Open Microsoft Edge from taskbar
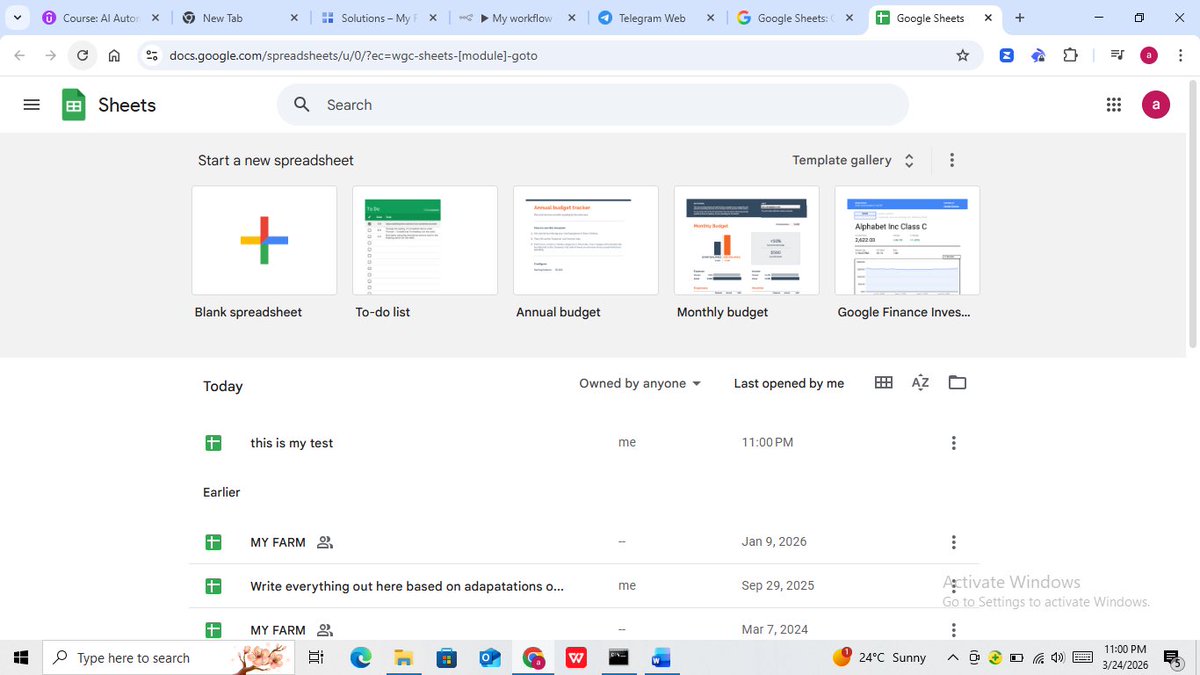 point(361,658)
